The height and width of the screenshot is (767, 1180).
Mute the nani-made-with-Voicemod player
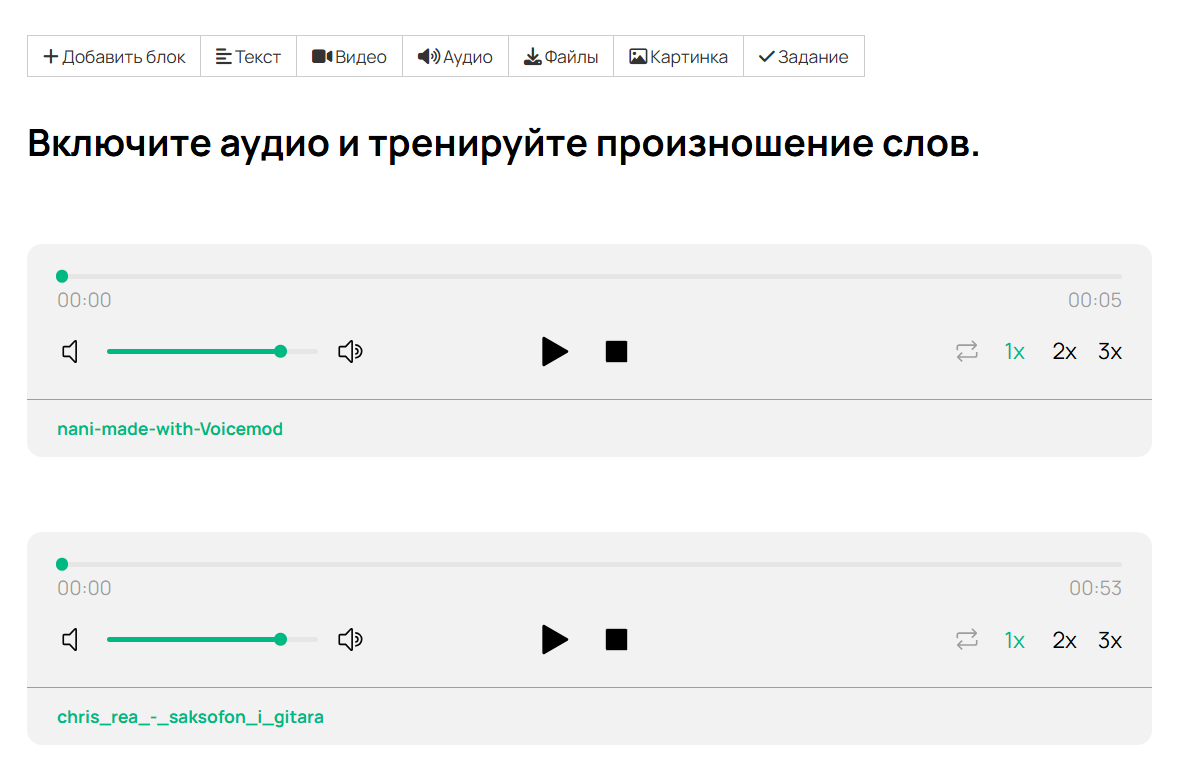[x=70, y=352]
